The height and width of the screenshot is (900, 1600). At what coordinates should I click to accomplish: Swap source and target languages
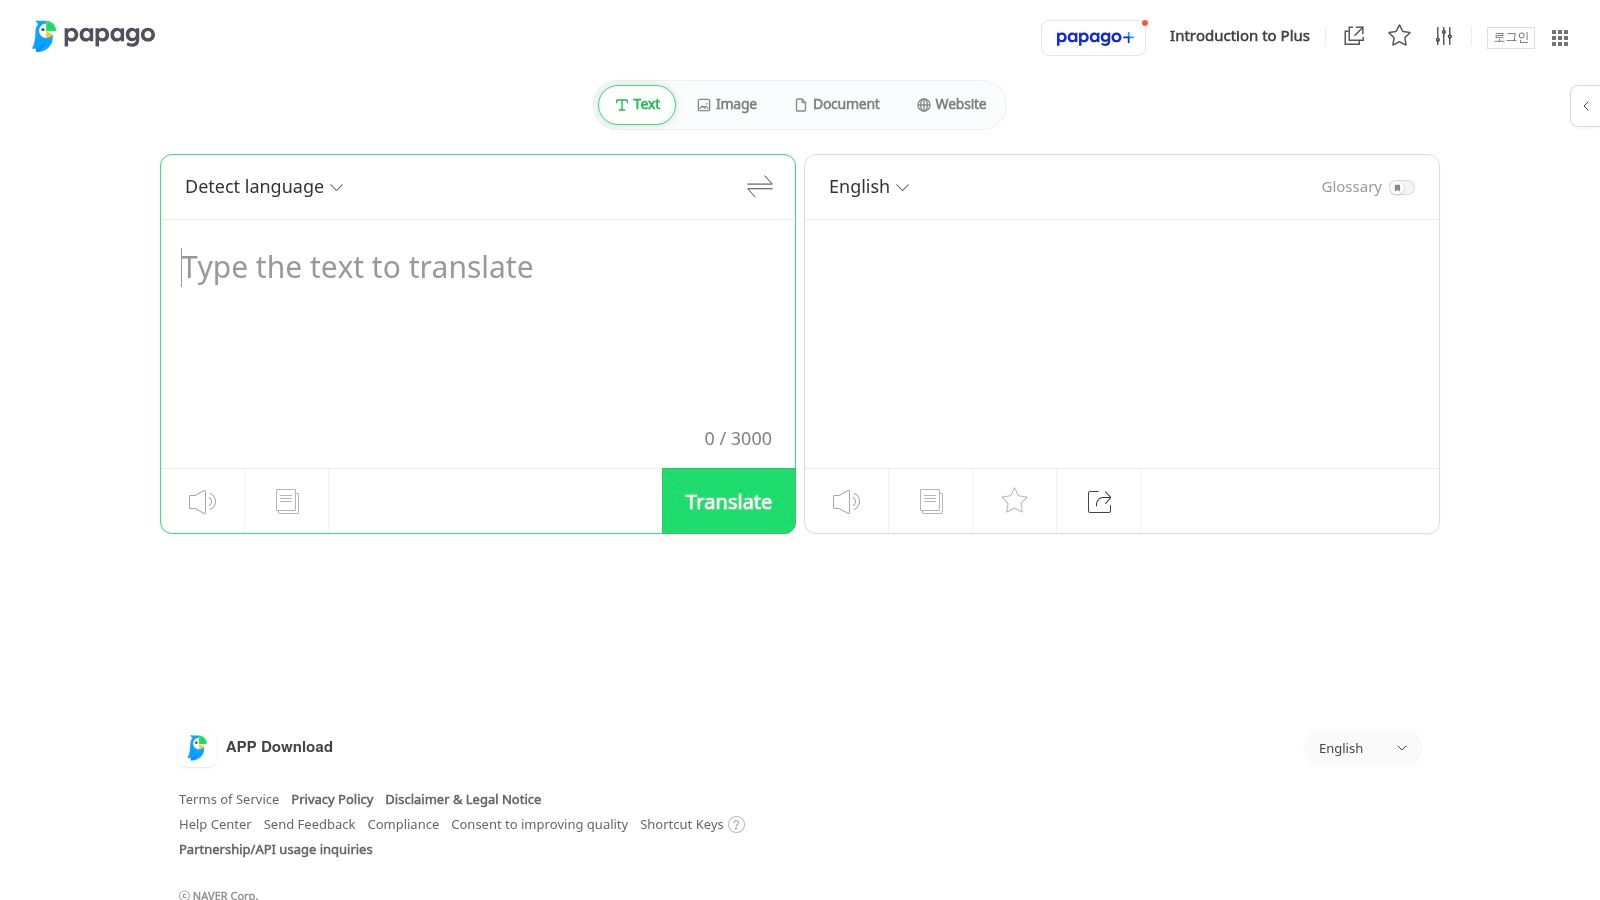[759, 187]
